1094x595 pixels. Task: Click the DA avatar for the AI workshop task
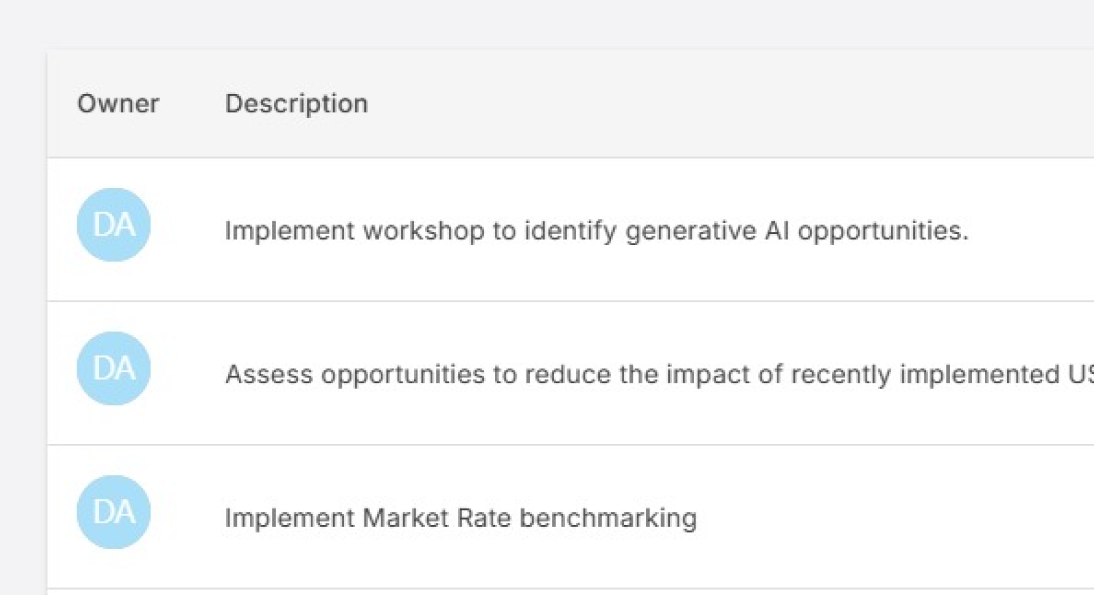pos(113,225)
